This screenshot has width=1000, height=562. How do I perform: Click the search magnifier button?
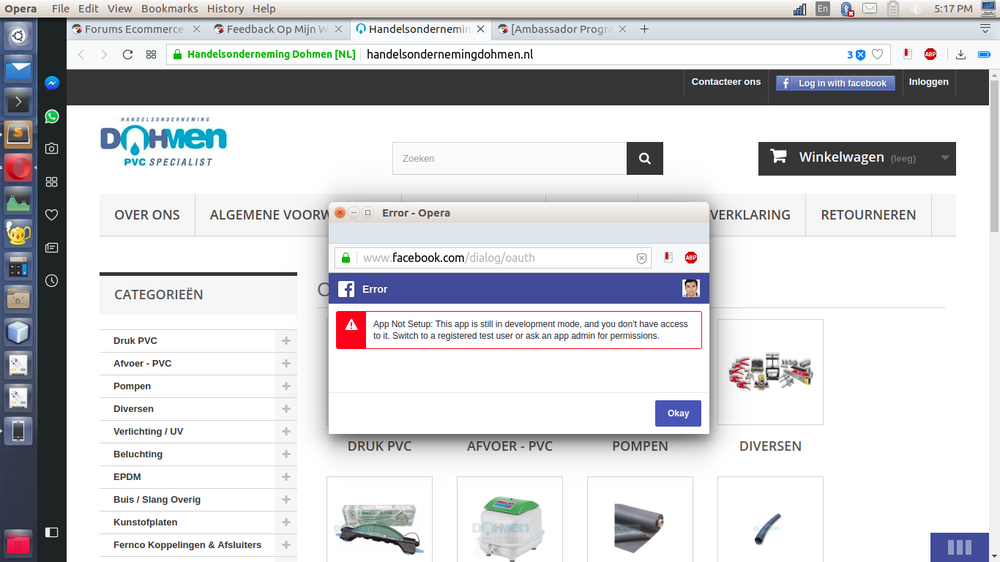(x=645, y=158)
